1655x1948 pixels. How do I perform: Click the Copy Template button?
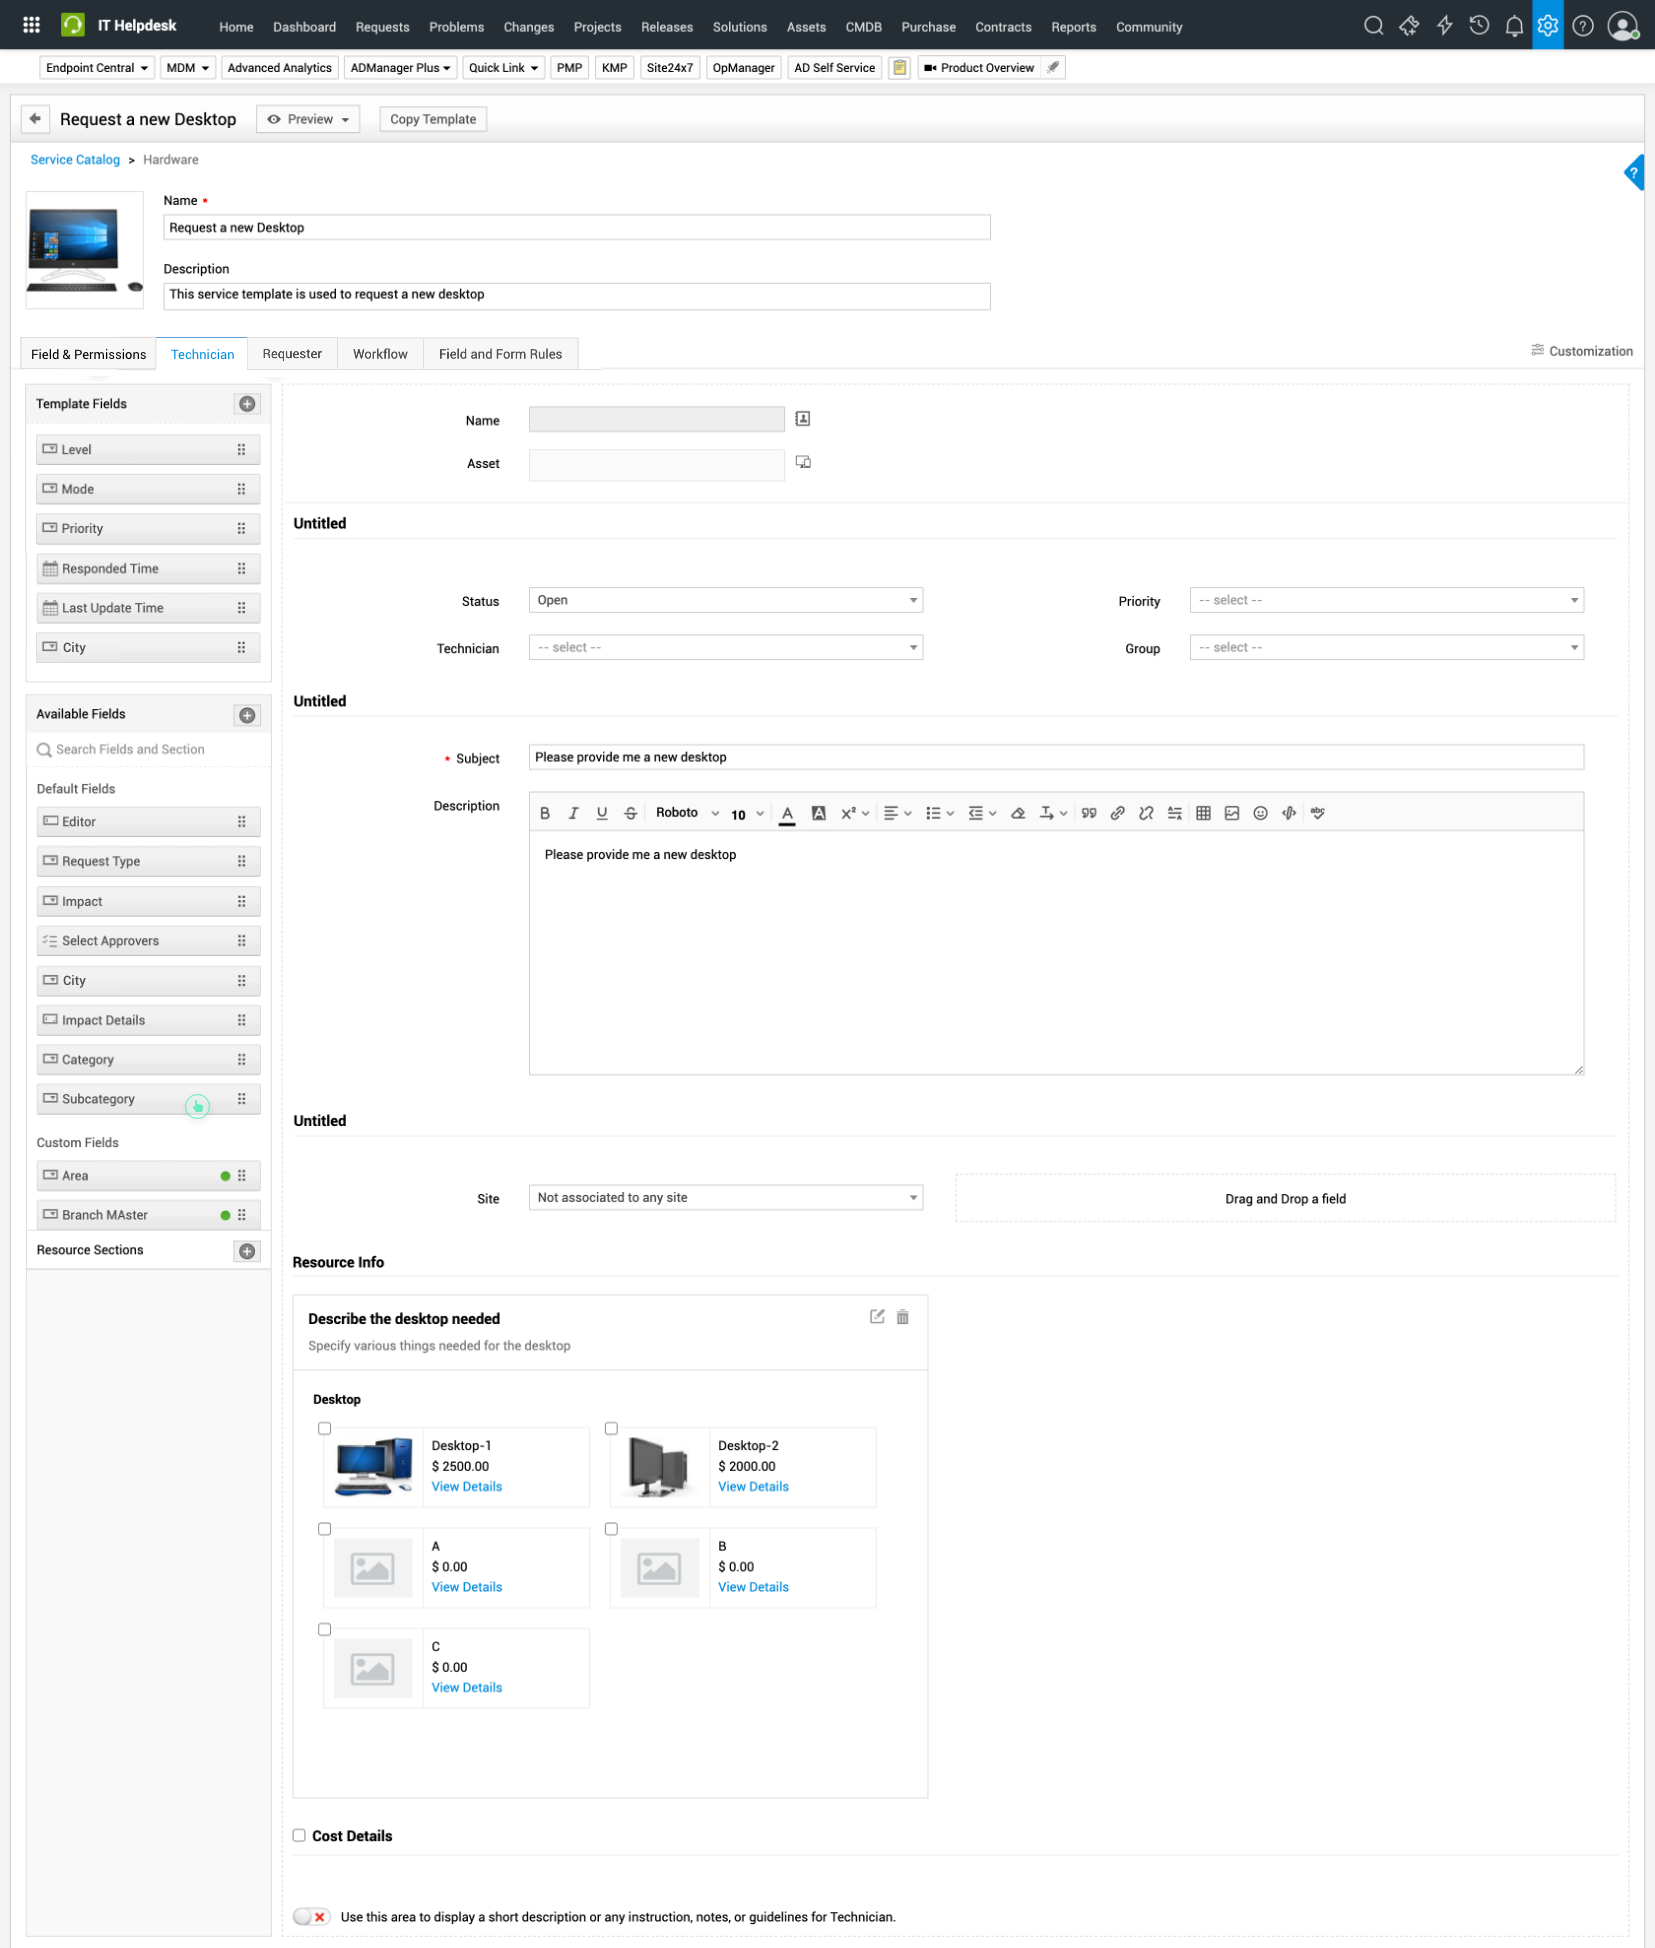pyautogui.click(x=432, y=119)
